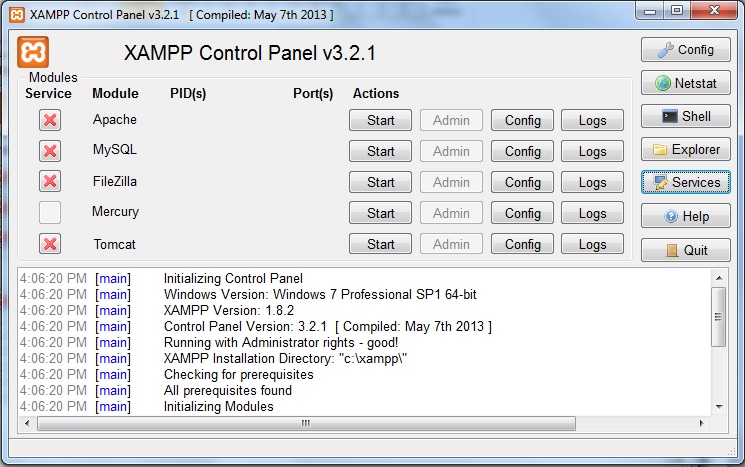Open Help with the question mark icon
745x467 pixels.
pyautogui.click(x=686, y=216)
